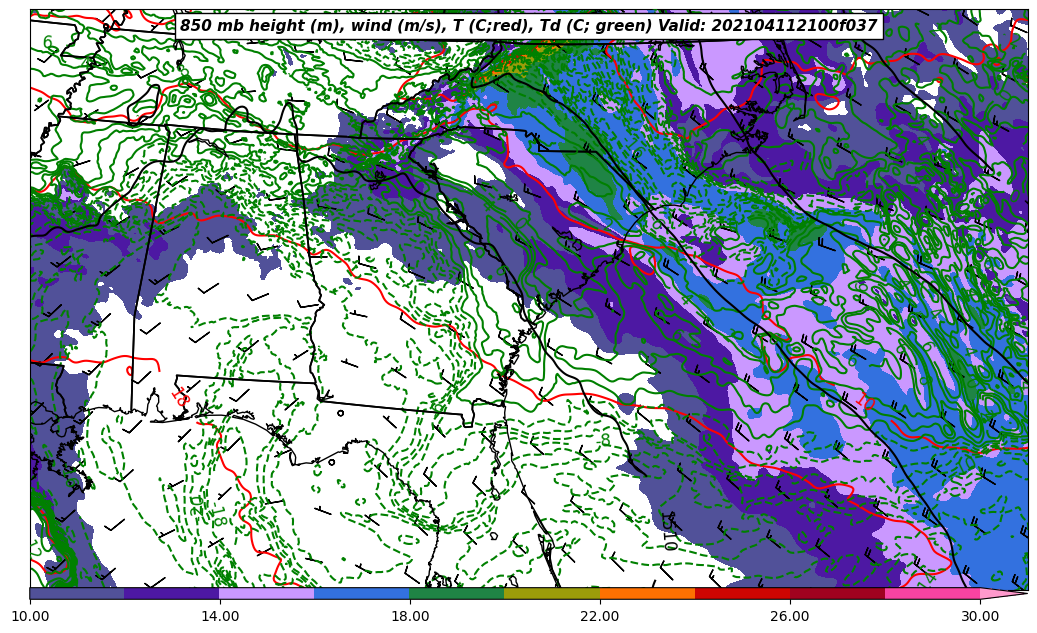1037x633 pixels.
Task: Select the dark red 26–28 colorbar segment
Action: pyautogui.click(x=837, y=593)
